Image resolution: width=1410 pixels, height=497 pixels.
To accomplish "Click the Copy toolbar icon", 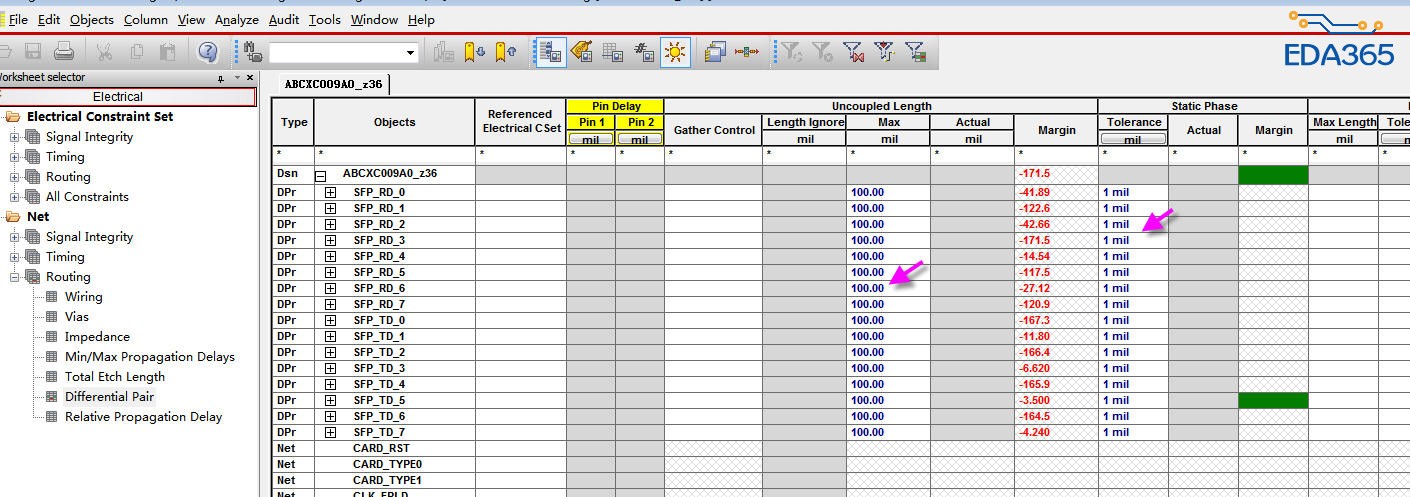I will point(137,51).
